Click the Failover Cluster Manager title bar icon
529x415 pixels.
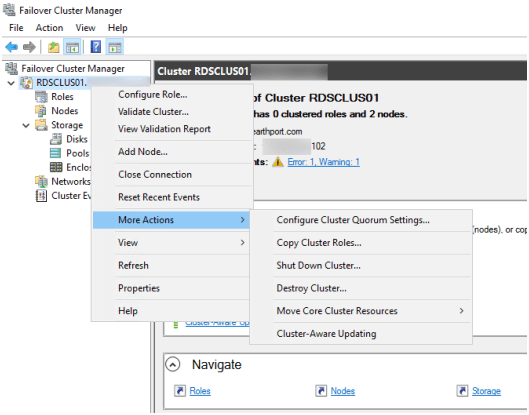(9, 10)
